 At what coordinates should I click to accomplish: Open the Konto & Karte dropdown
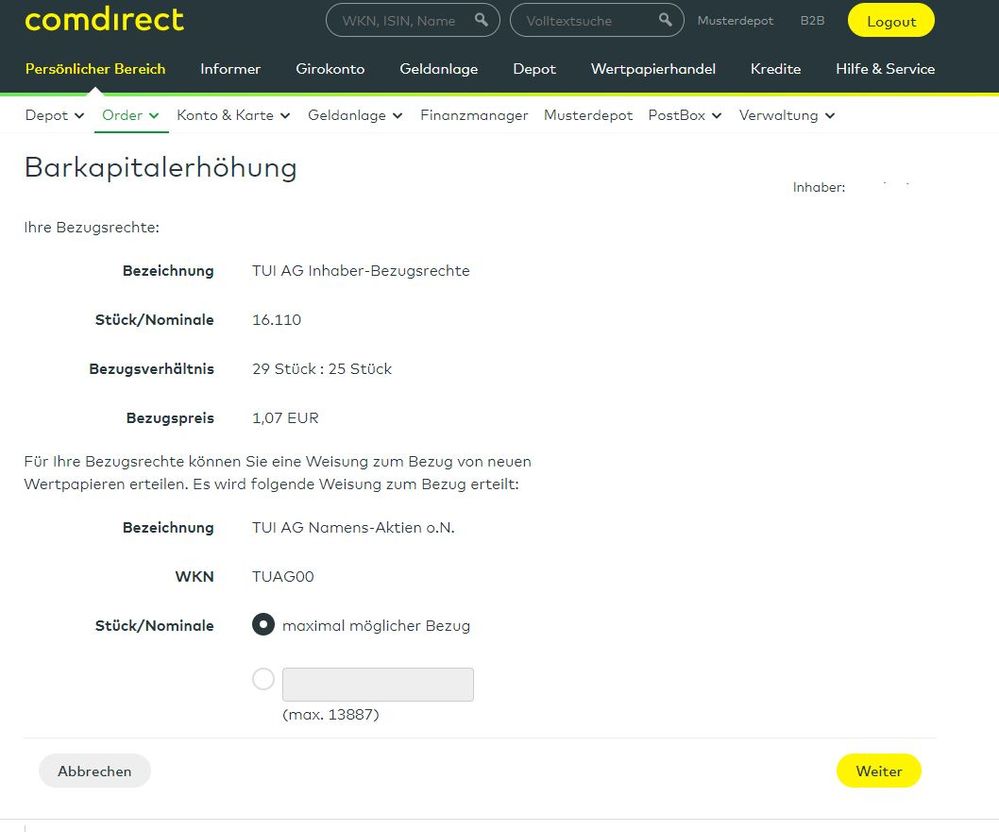233,115
